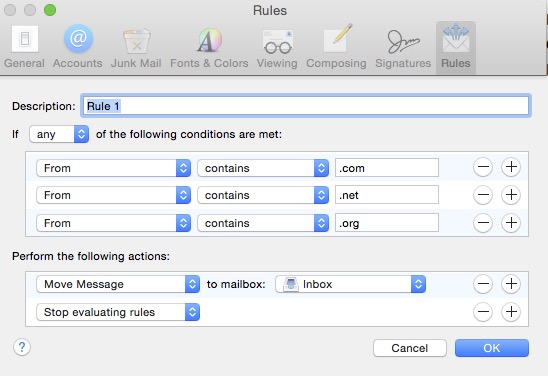548x376 pixels.
Task: Open the General preferences pane
Action: [24, 47]
